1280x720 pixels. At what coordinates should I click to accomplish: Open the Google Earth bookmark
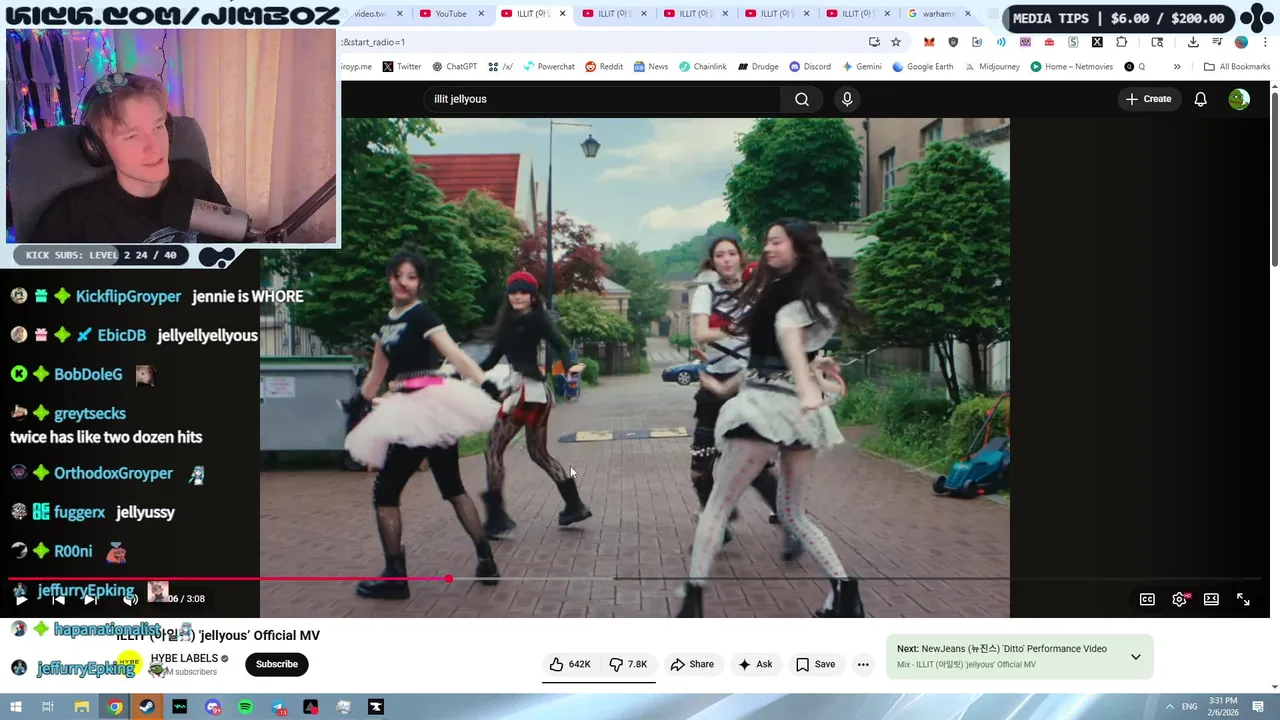(923, 67)
